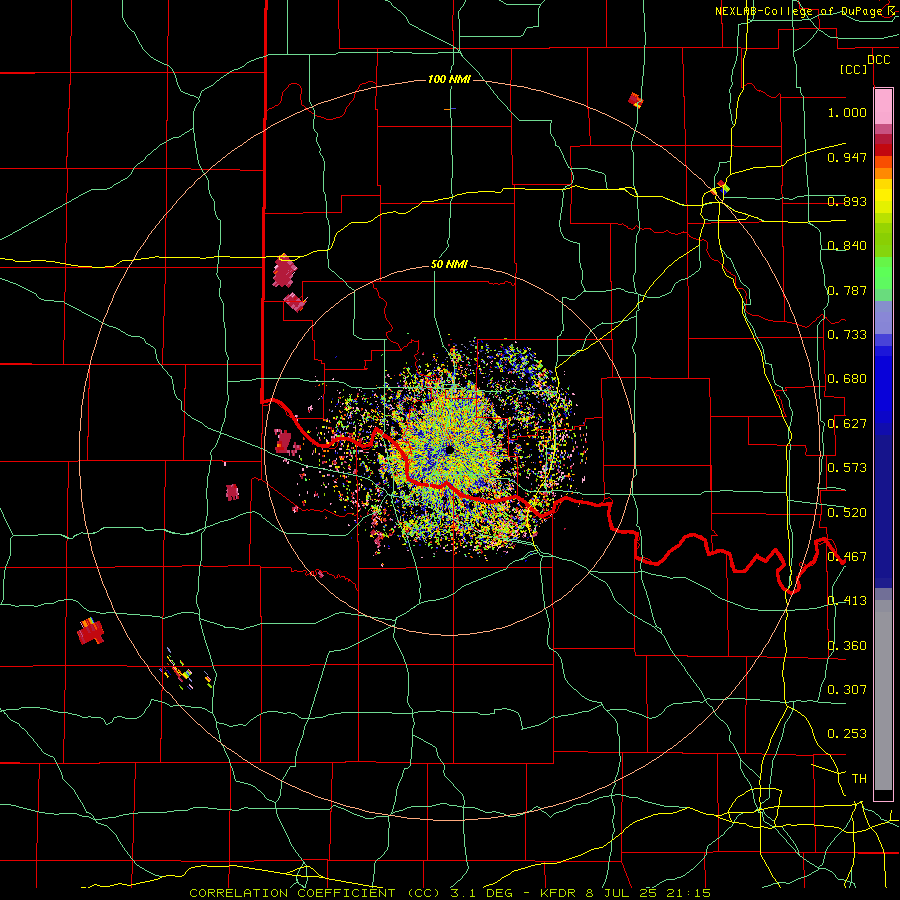Click the 0.893 legend value
900x900 pixels.
[847, 201]
